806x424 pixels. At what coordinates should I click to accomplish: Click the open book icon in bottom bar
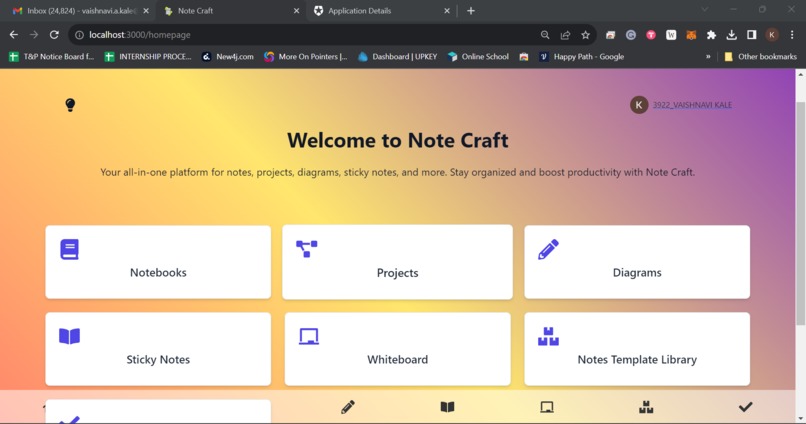448,407
